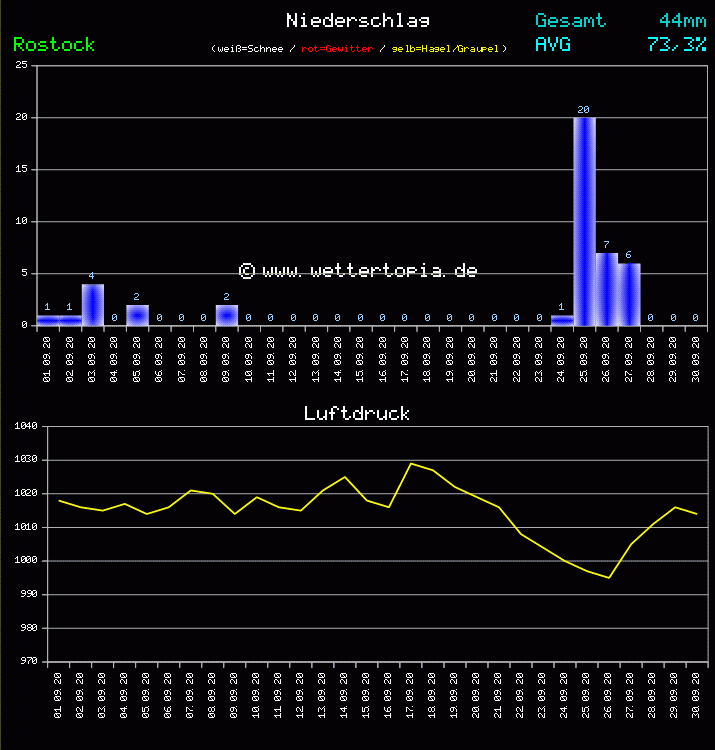This screenshot has width=715, height=750.
Task: Click the pressure line peak near 1030
Action: [410, 463]
